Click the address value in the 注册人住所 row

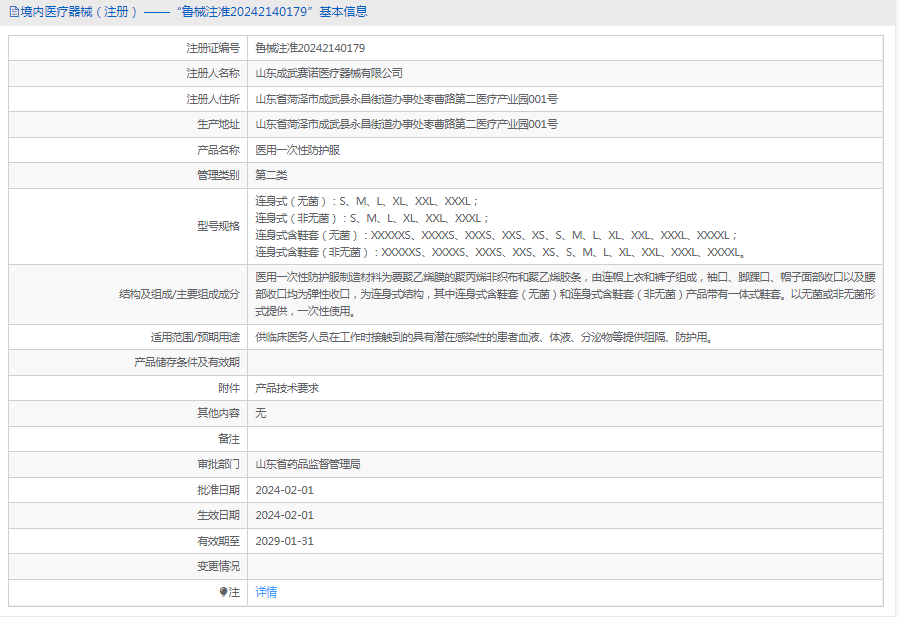pyautogui.click(x=406, y=99)
